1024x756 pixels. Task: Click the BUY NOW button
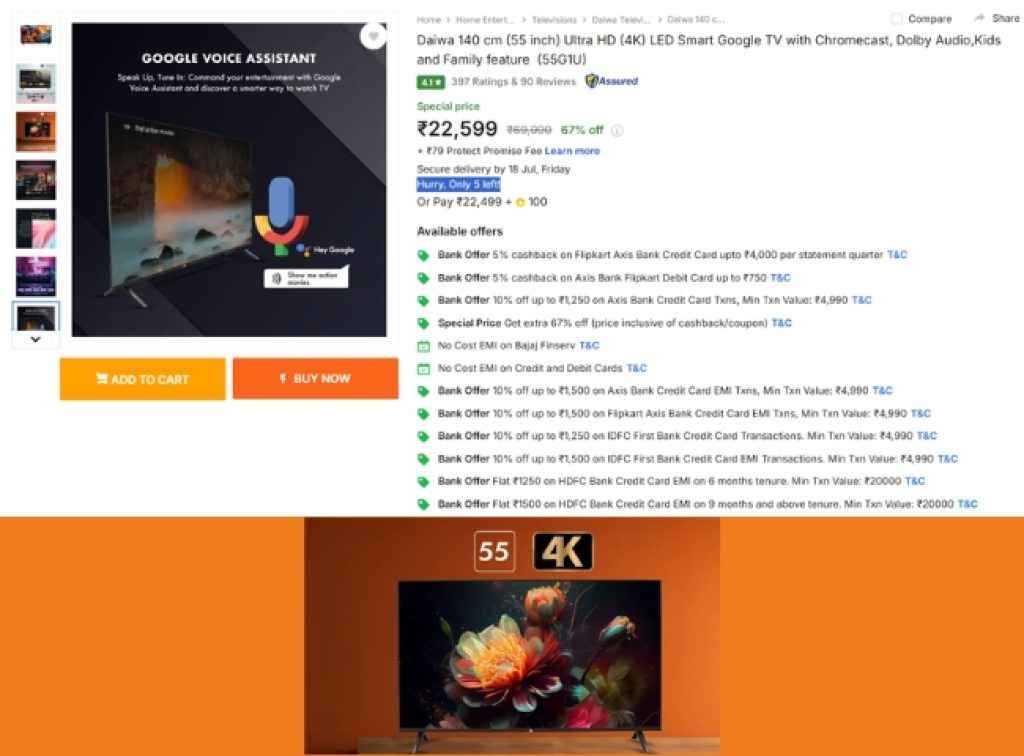[315, 378]
